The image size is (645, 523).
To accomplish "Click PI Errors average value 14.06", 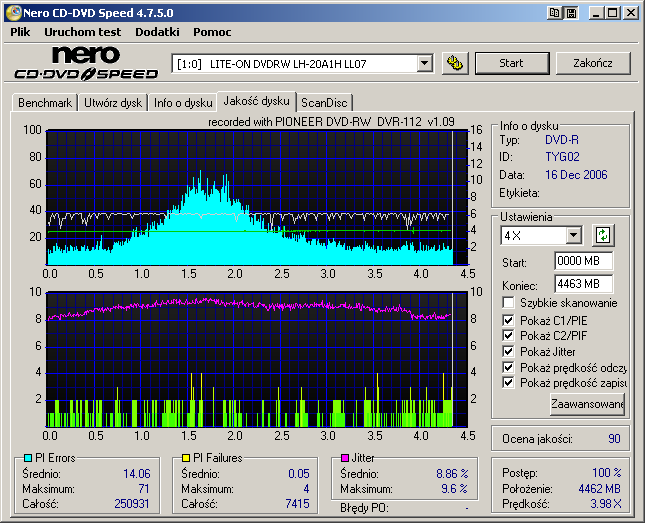I will click(x=137, y=474).
